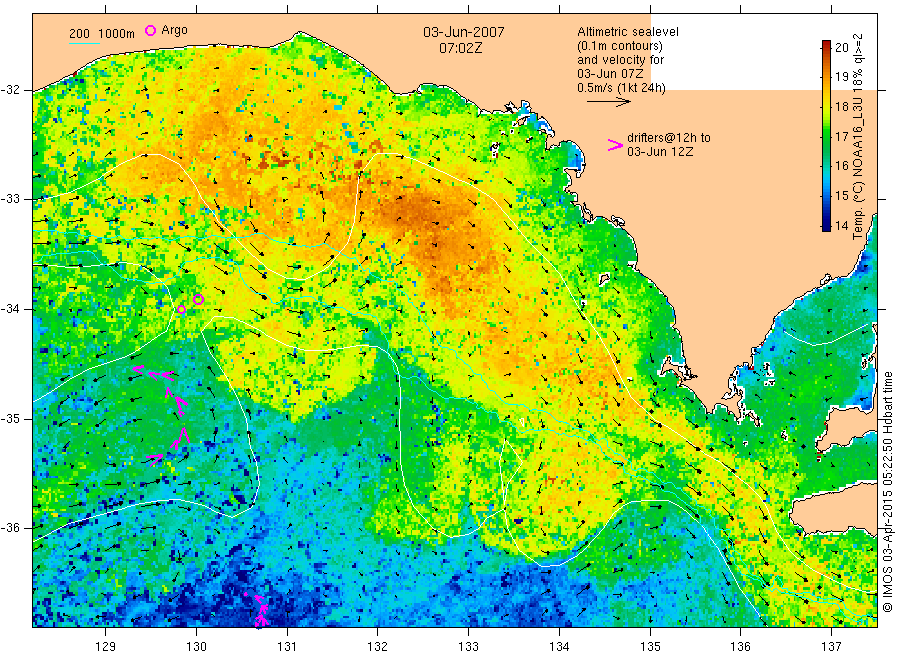The width and height of the screenshot is (900, 660).
Task: Click the '(0.1m contours)' text
Action: point(620,46)
